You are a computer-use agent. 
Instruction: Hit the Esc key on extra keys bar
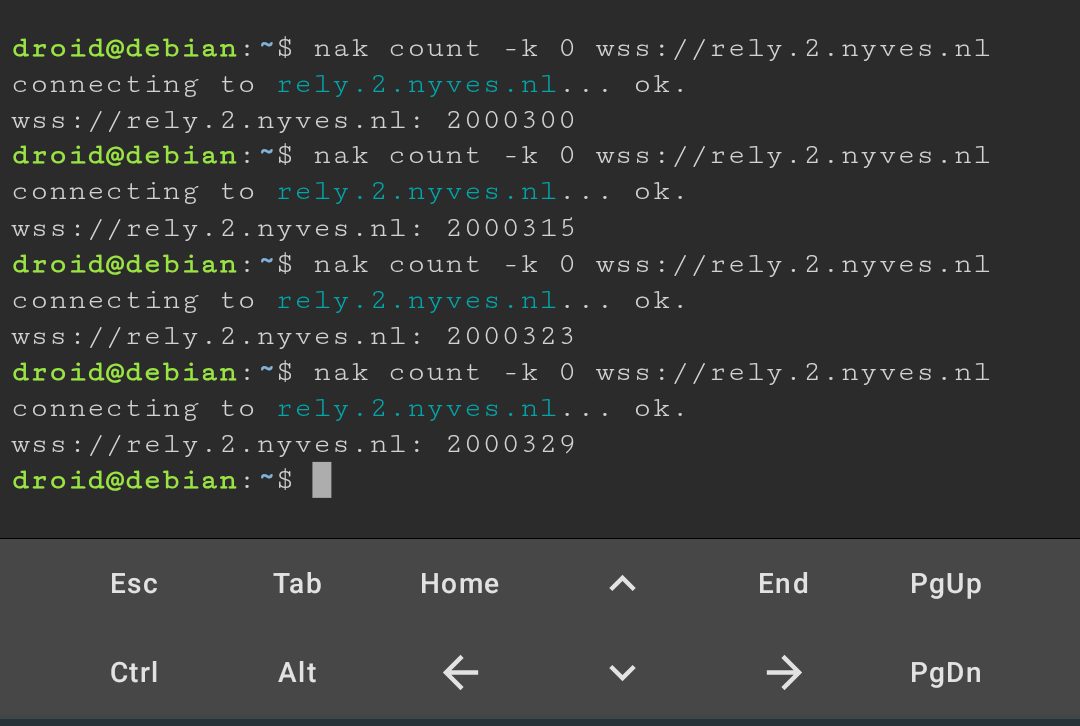click(x=134, y=584)
